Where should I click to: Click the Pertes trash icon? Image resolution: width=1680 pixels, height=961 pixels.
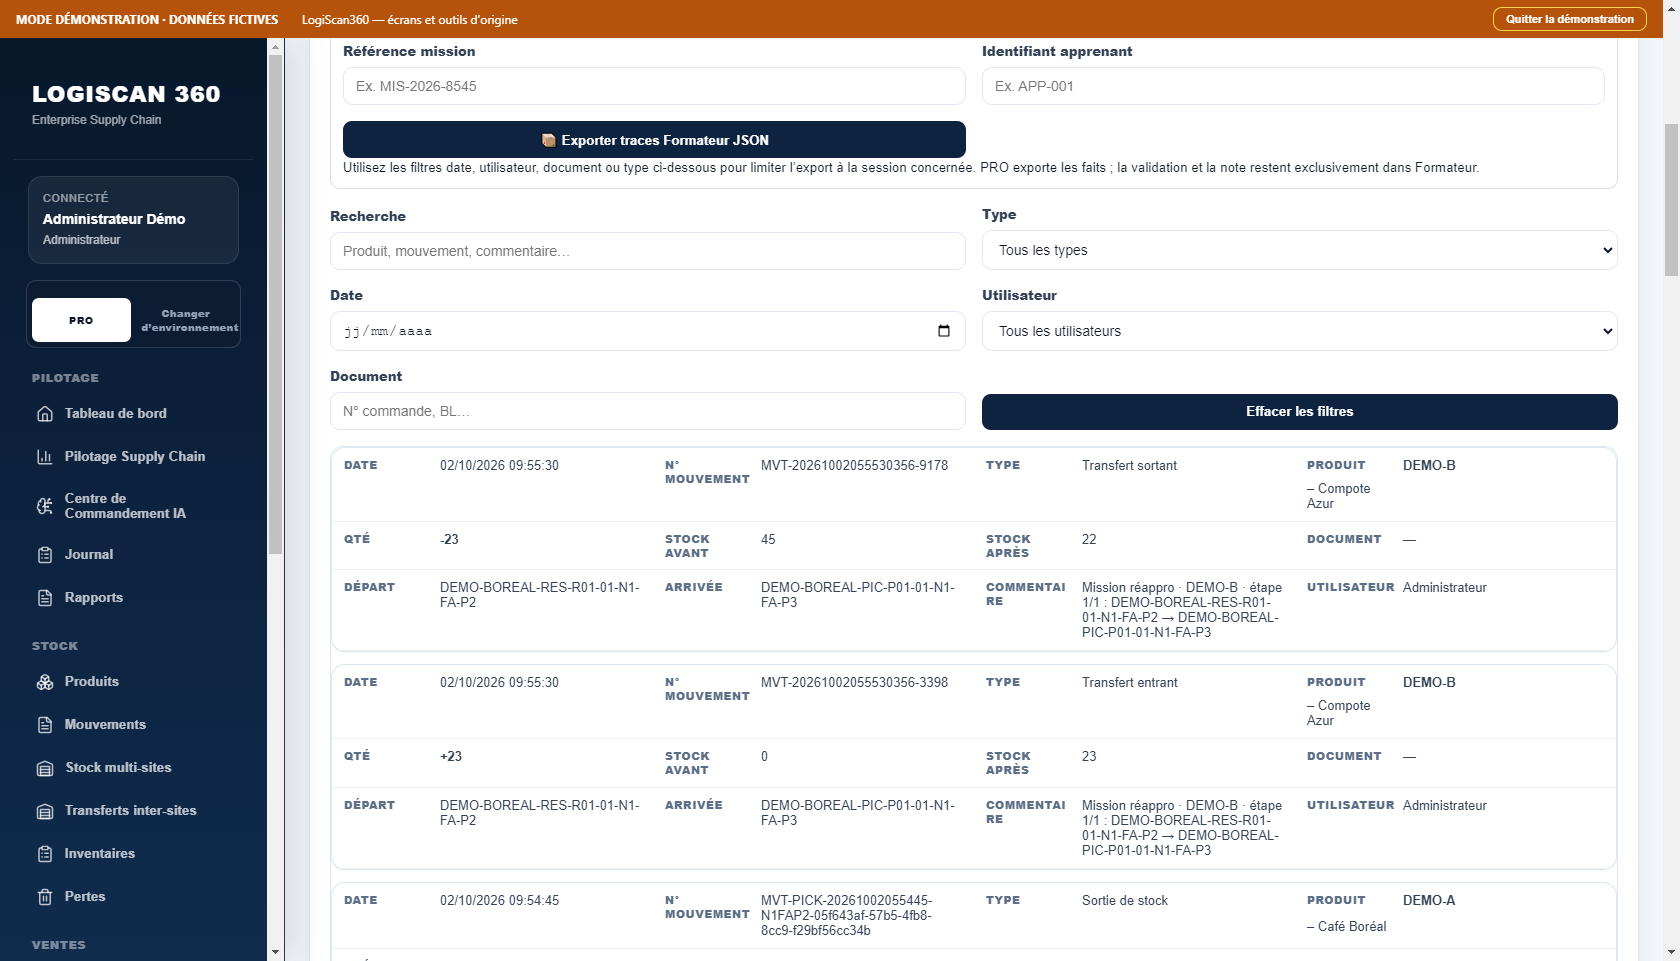pos(45,897)
